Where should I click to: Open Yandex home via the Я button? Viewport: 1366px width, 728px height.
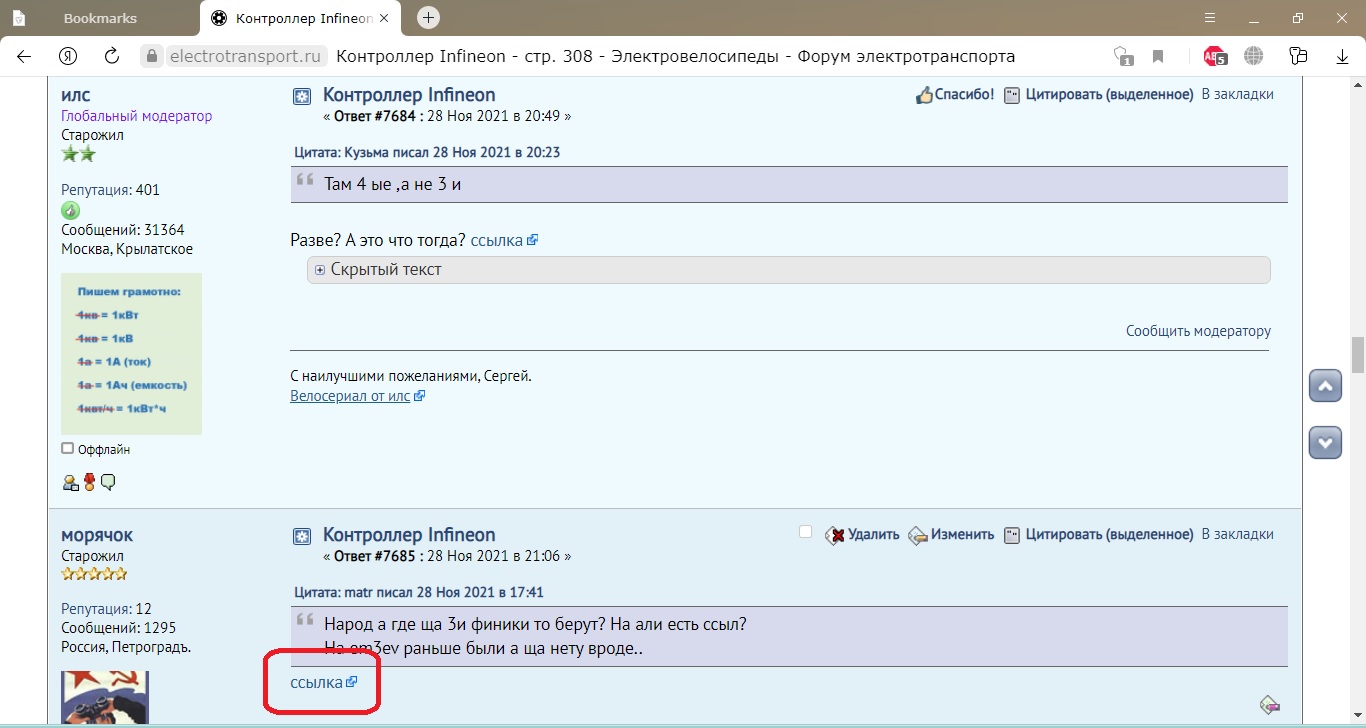point(68,56)
